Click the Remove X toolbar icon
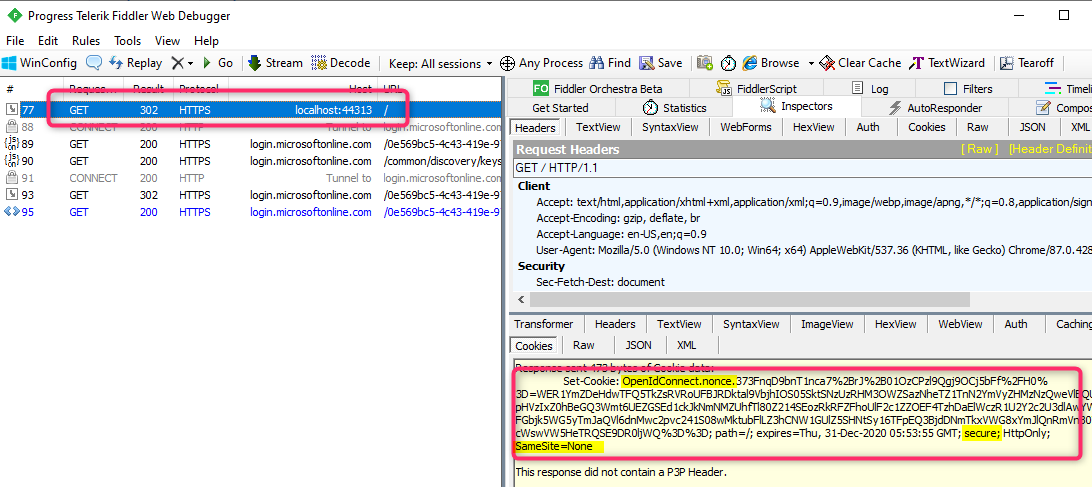 178,63
